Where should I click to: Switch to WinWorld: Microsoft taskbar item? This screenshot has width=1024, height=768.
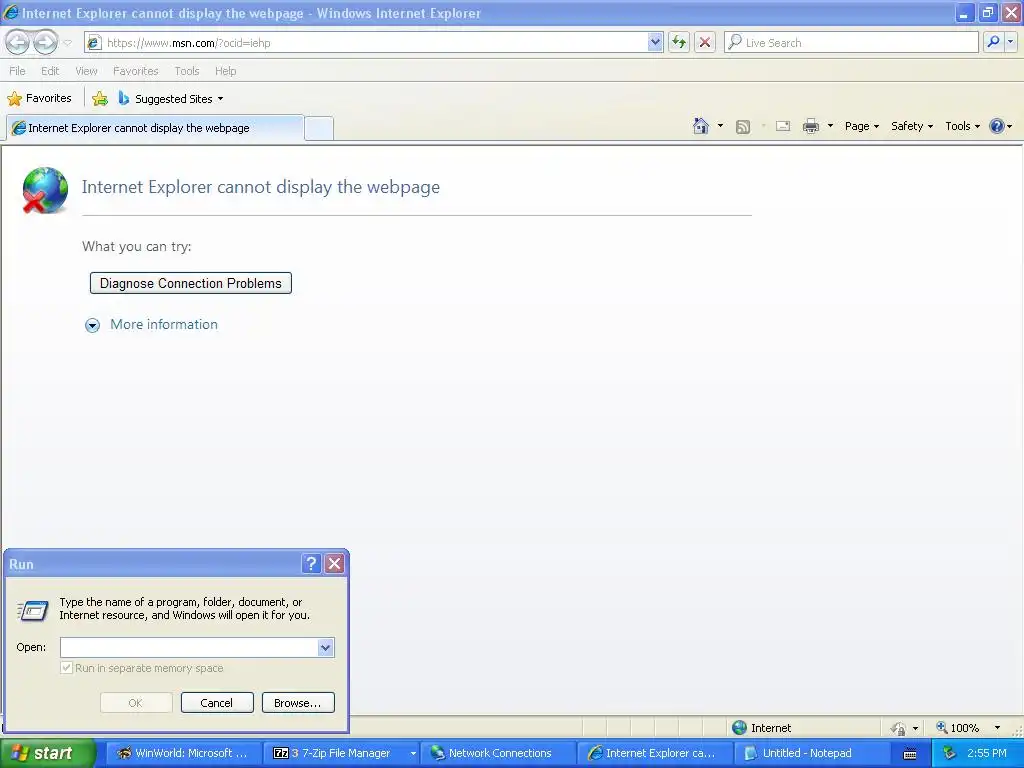183,753
